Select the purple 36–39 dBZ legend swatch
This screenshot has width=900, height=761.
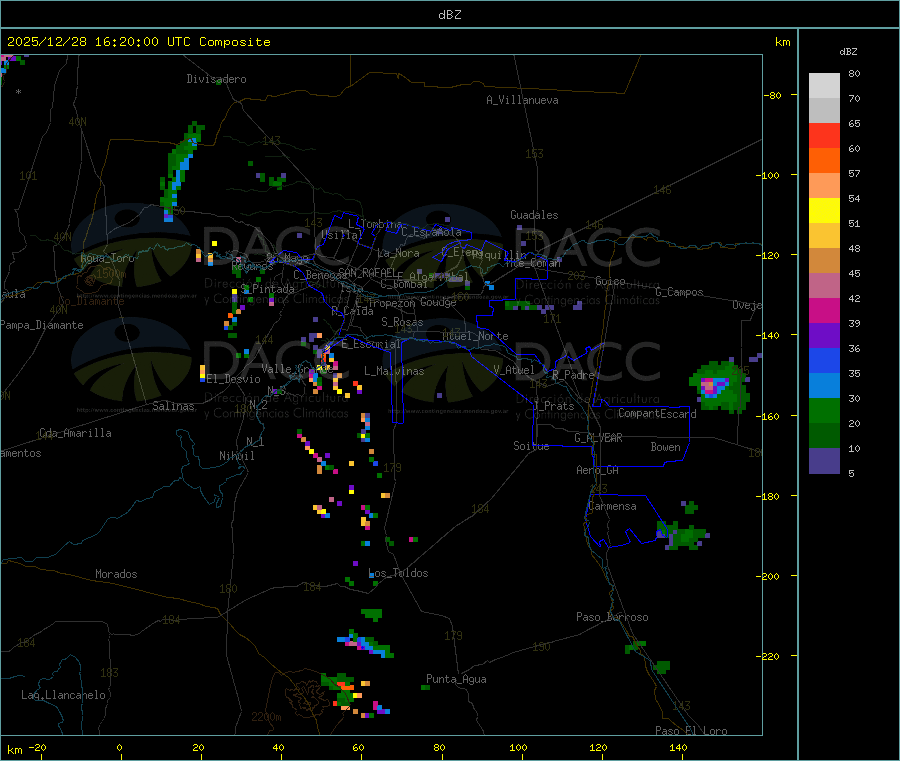[x=824, y=336]
